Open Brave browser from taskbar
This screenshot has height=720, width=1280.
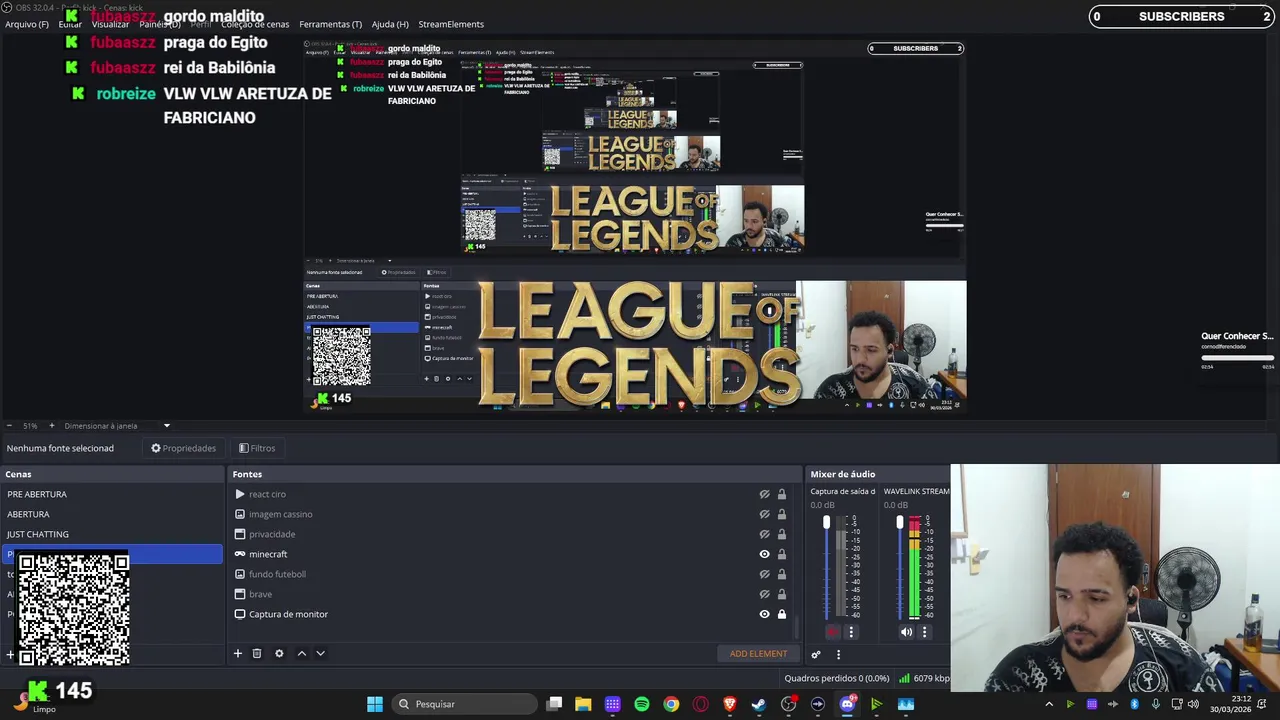click(729, 704)
